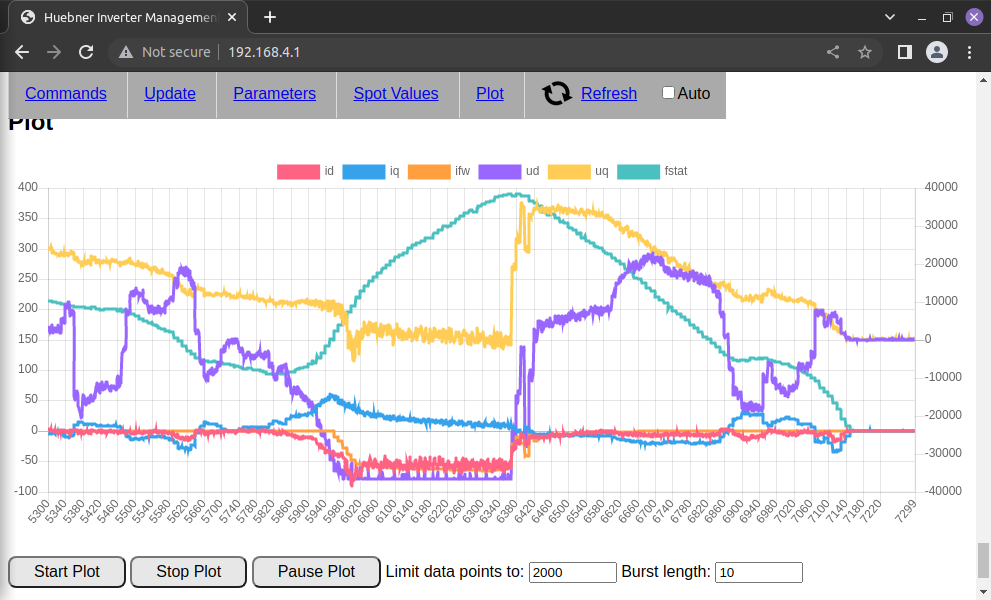Bookmark this page with the star icon

click(x=865, y=52)
